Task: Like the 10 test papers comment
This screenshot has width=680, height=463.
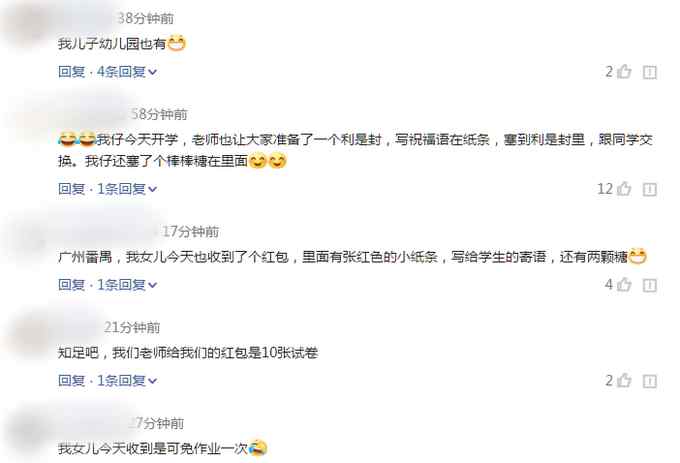Action: [624, 380]
